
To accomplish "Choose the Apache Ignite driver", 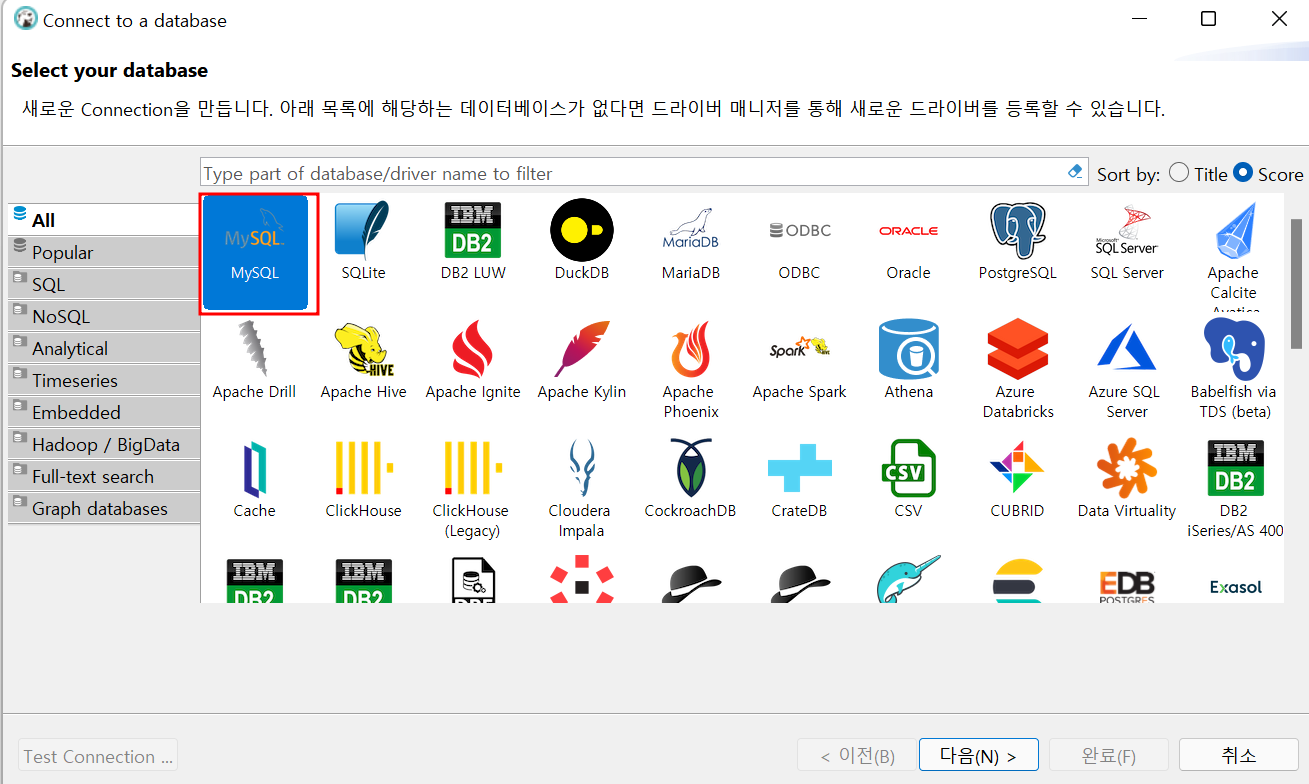I will click(x=472, y=360).
